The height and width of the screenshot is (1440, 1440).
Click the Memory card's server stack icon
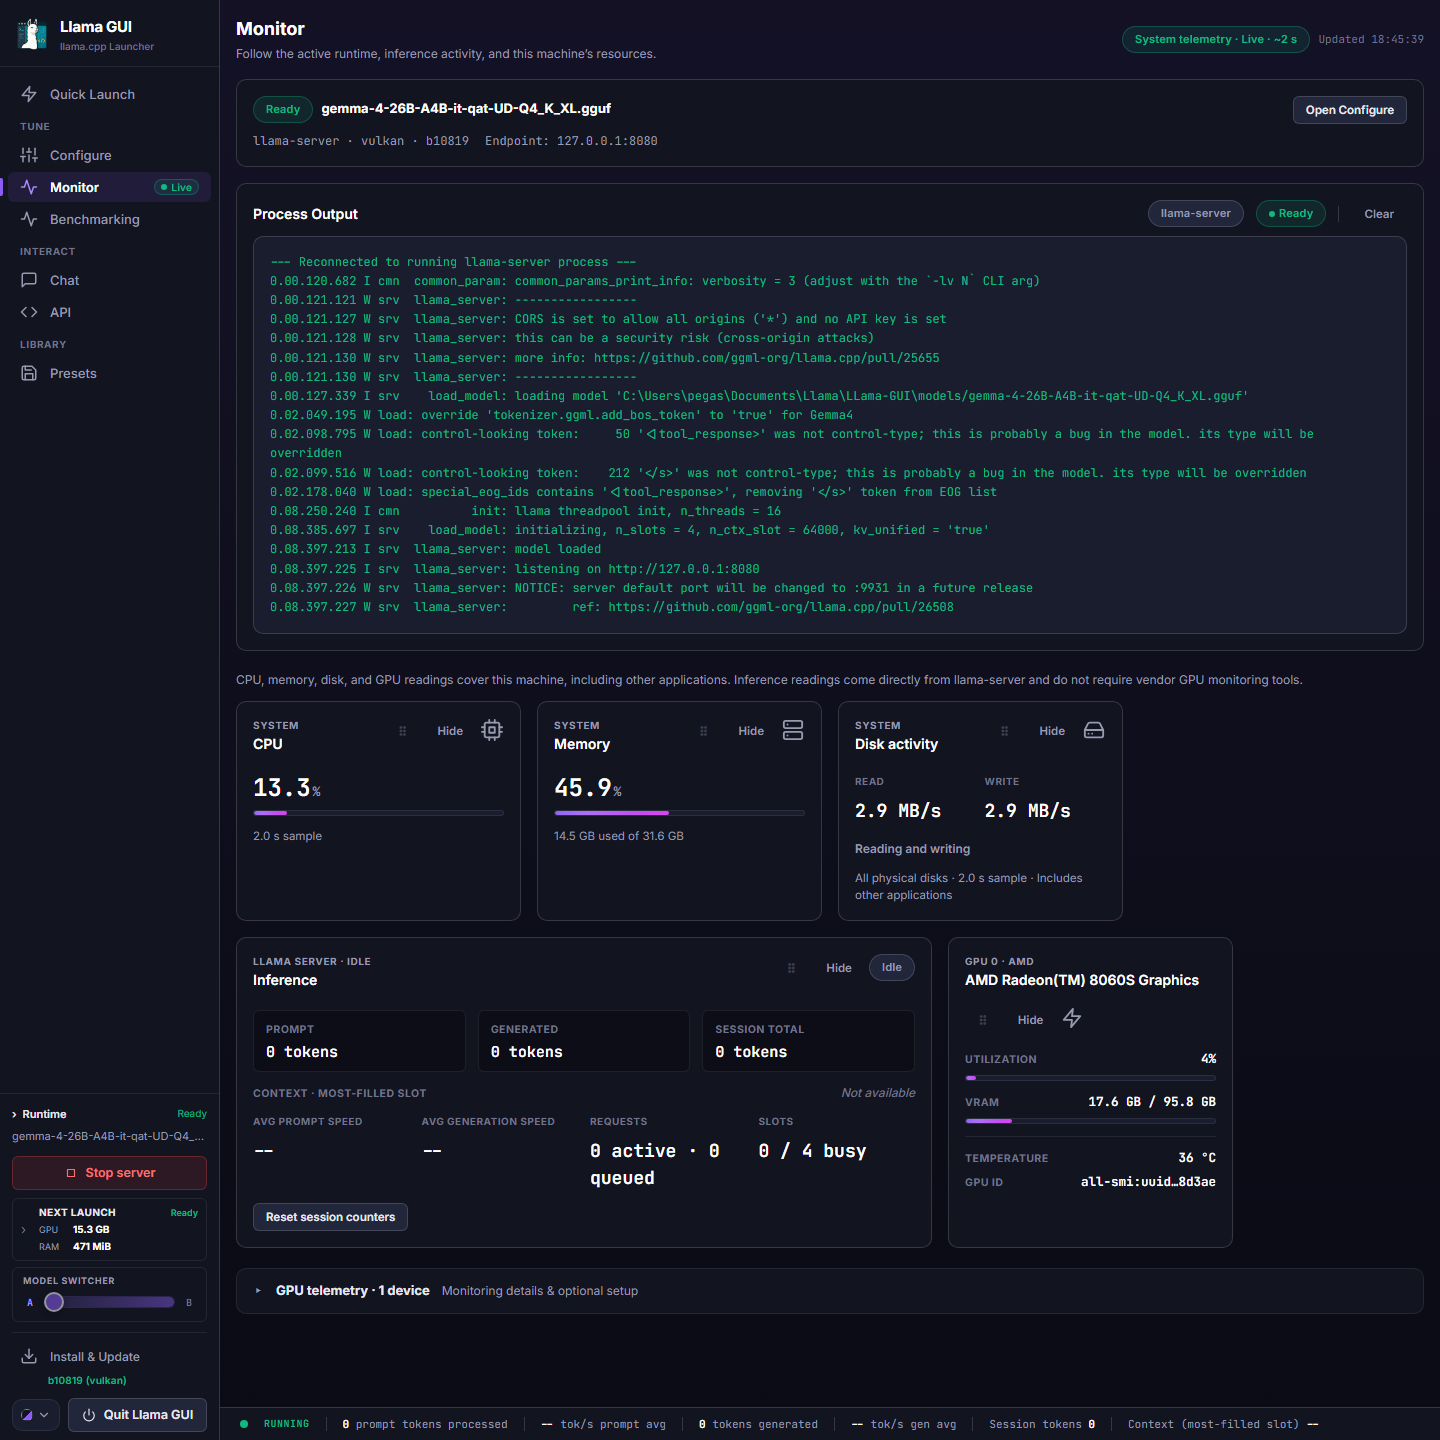click(793, 730)
